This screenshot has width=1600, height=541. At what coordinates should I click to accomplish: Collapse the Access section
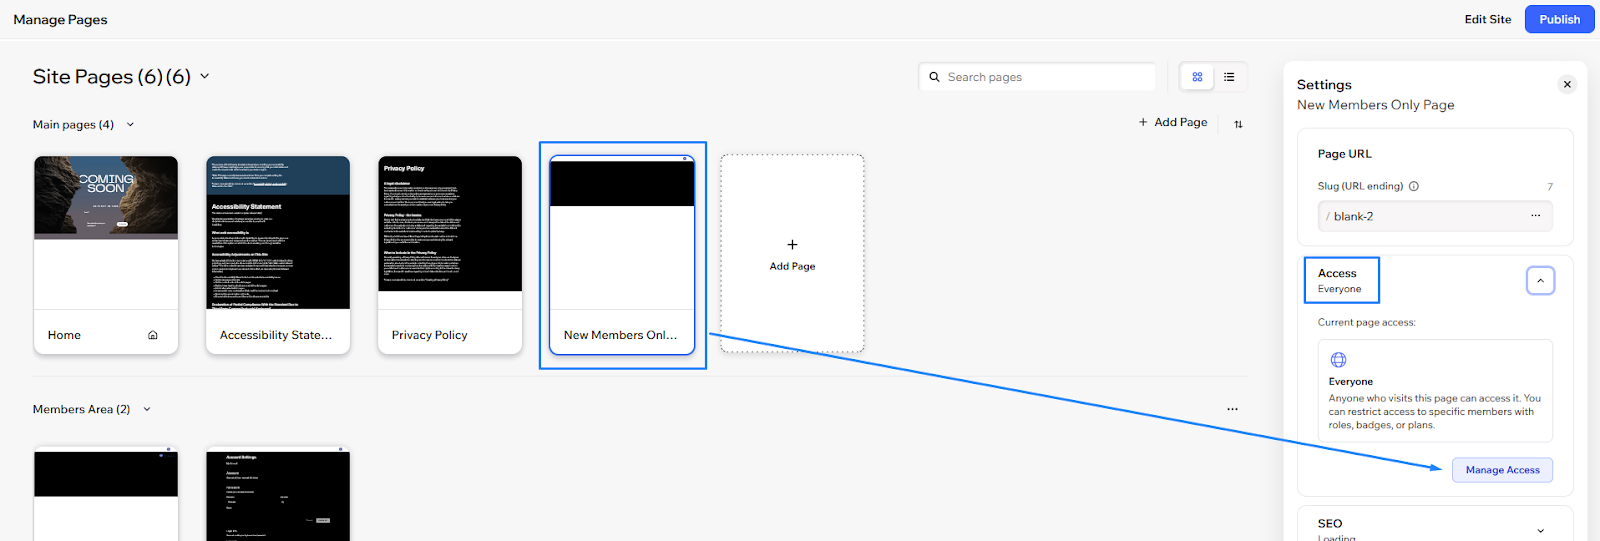1540,281
